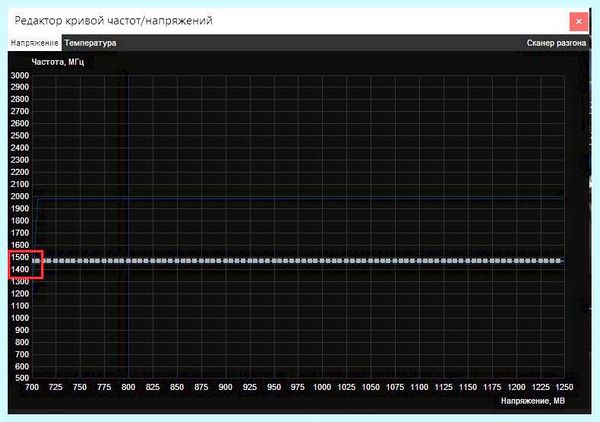Click the window title Редактор кривой частот/напряжений

coord(113,20)
